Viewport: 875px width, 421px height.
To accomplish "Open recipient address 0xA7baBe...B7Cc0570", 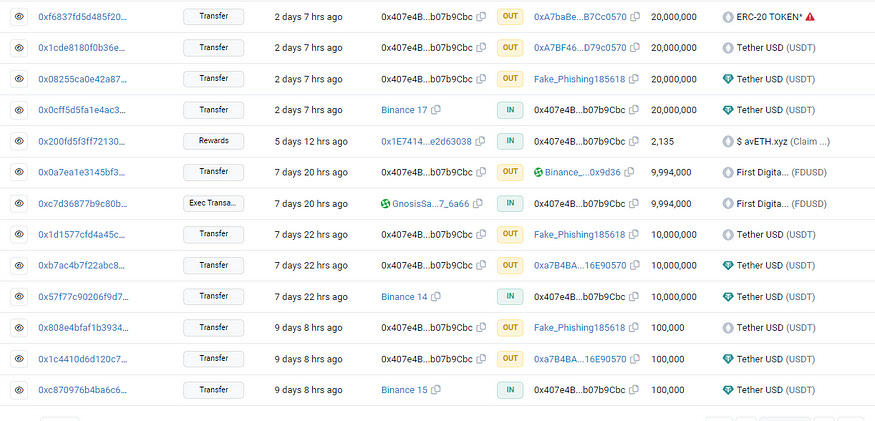I will [580, 17].
